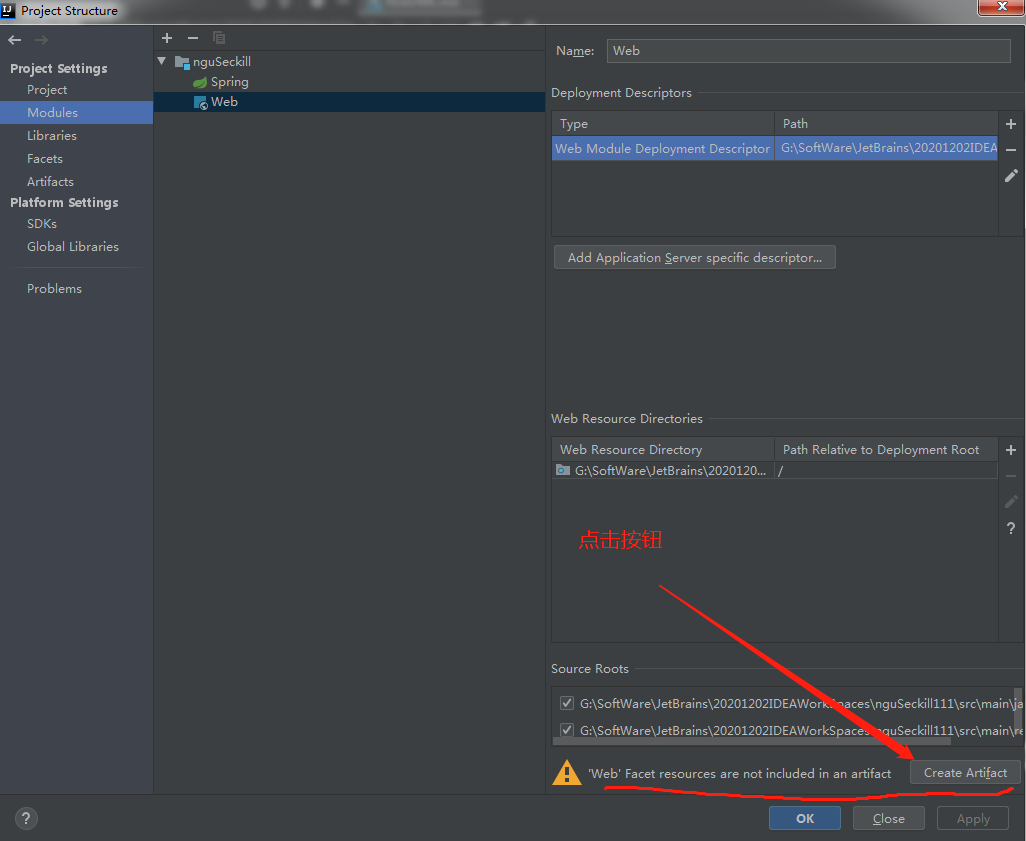Screen dimensions: 1026x841
Task: Open the SDKs platform settings
Action: coord(42,224)
